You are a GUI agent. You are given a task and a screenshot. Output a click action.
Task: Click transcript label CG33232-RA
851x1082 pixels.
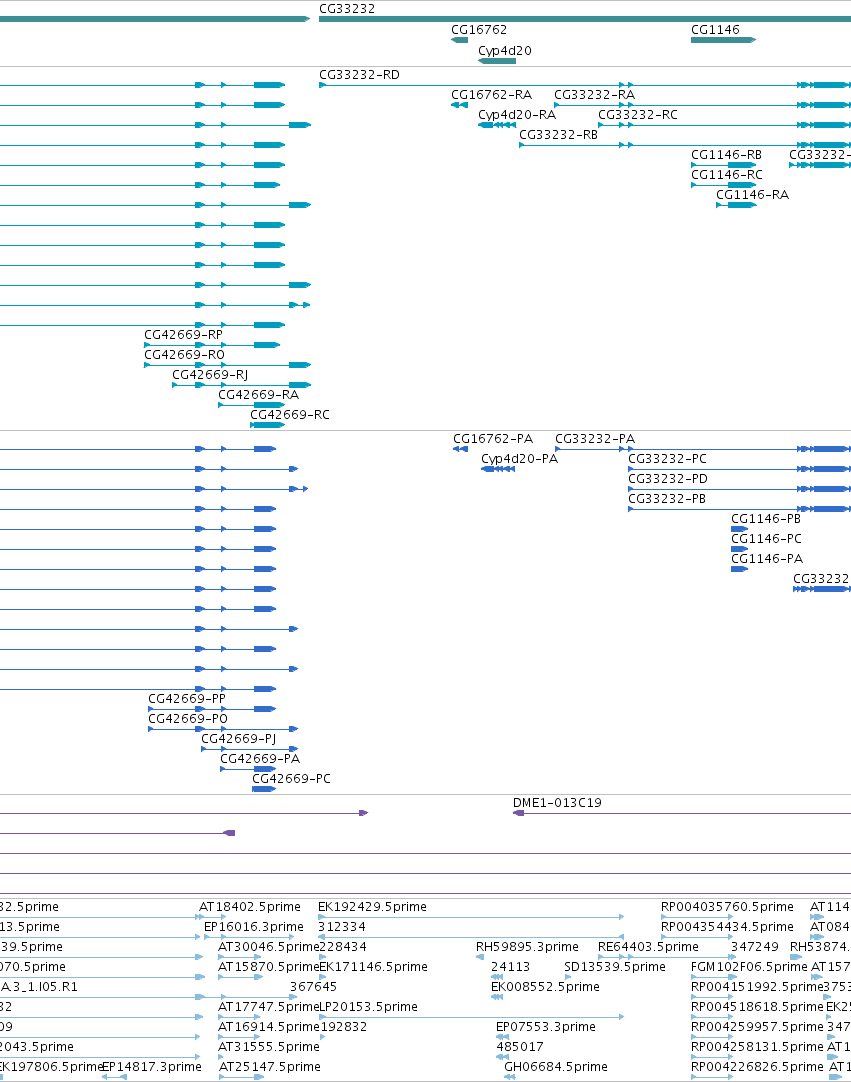[594, 95]
